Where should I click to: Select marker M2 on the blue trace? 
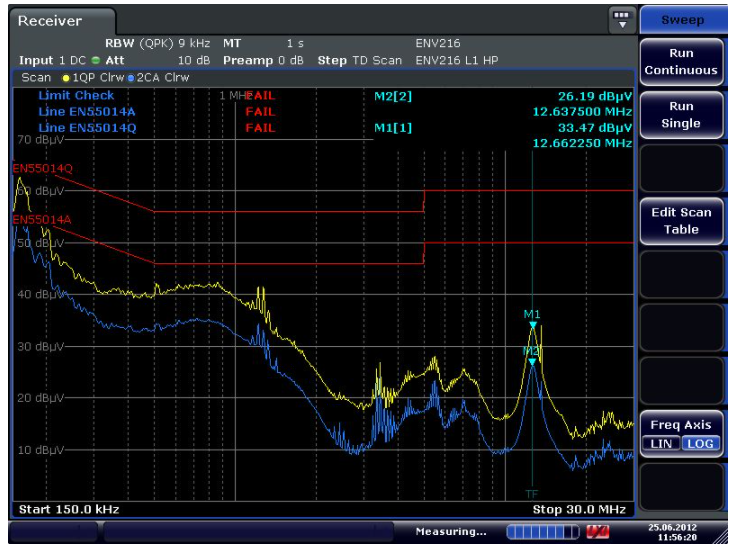pos(532,361)
